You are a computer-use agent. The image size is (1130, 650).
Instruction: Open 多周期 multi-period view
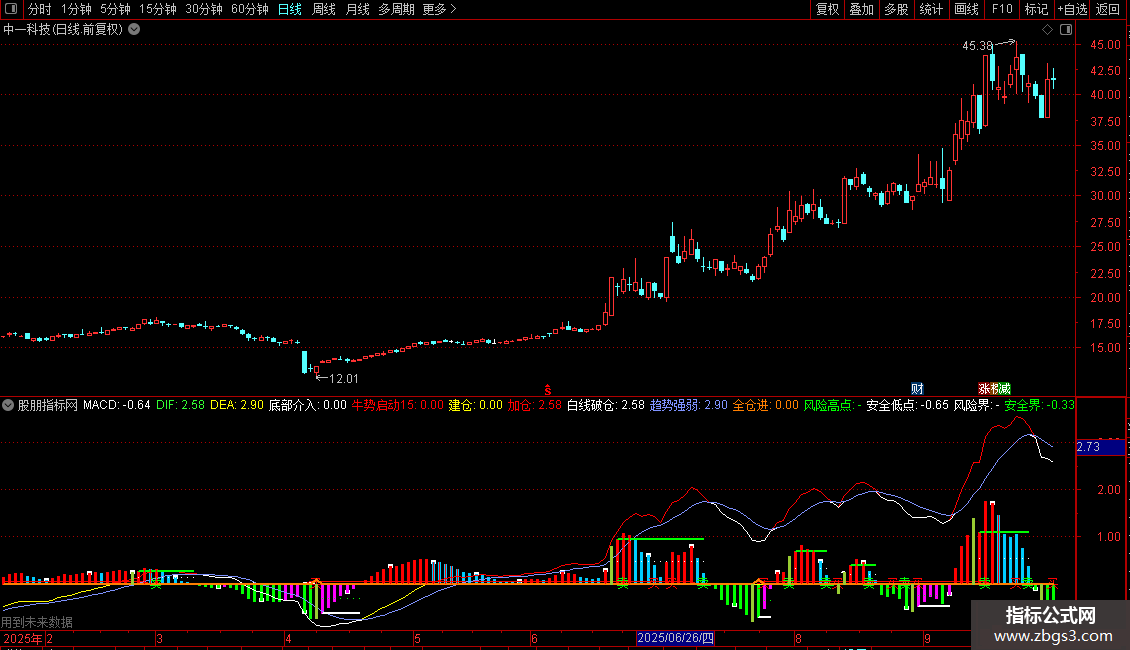pyautogui.click(x=396, y=9)
